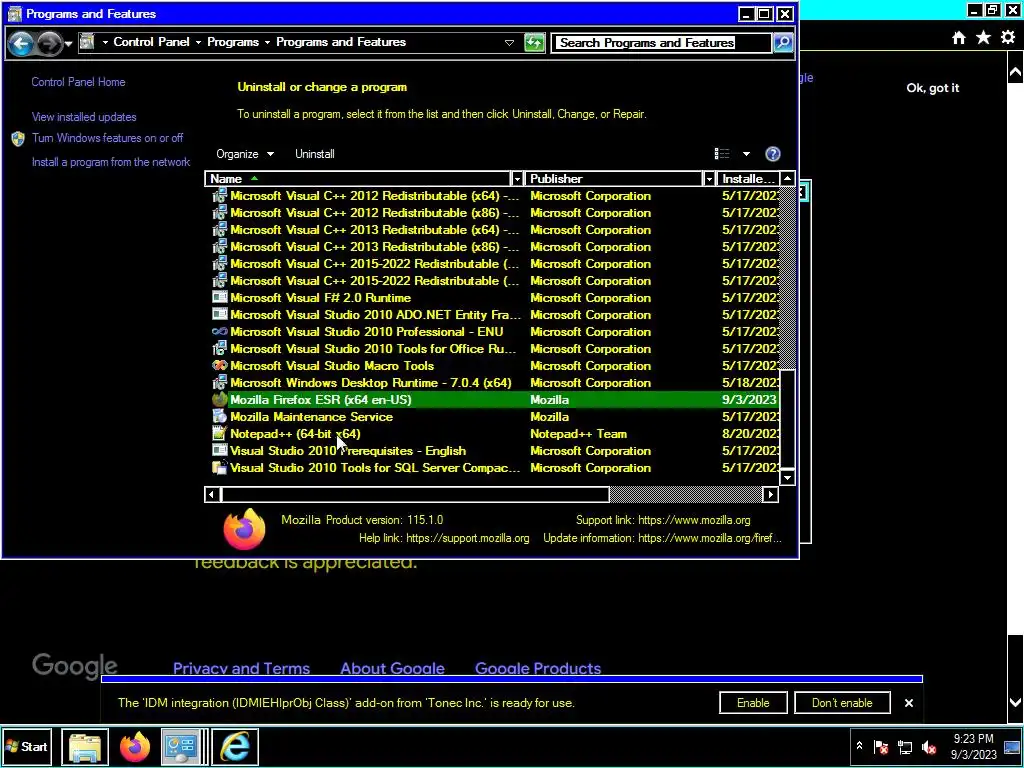Screen dimensions: 1024x768
Task: Select Microsoft Windows Desktop Runtime 7.0.4 row
Action: coord(495,383)
